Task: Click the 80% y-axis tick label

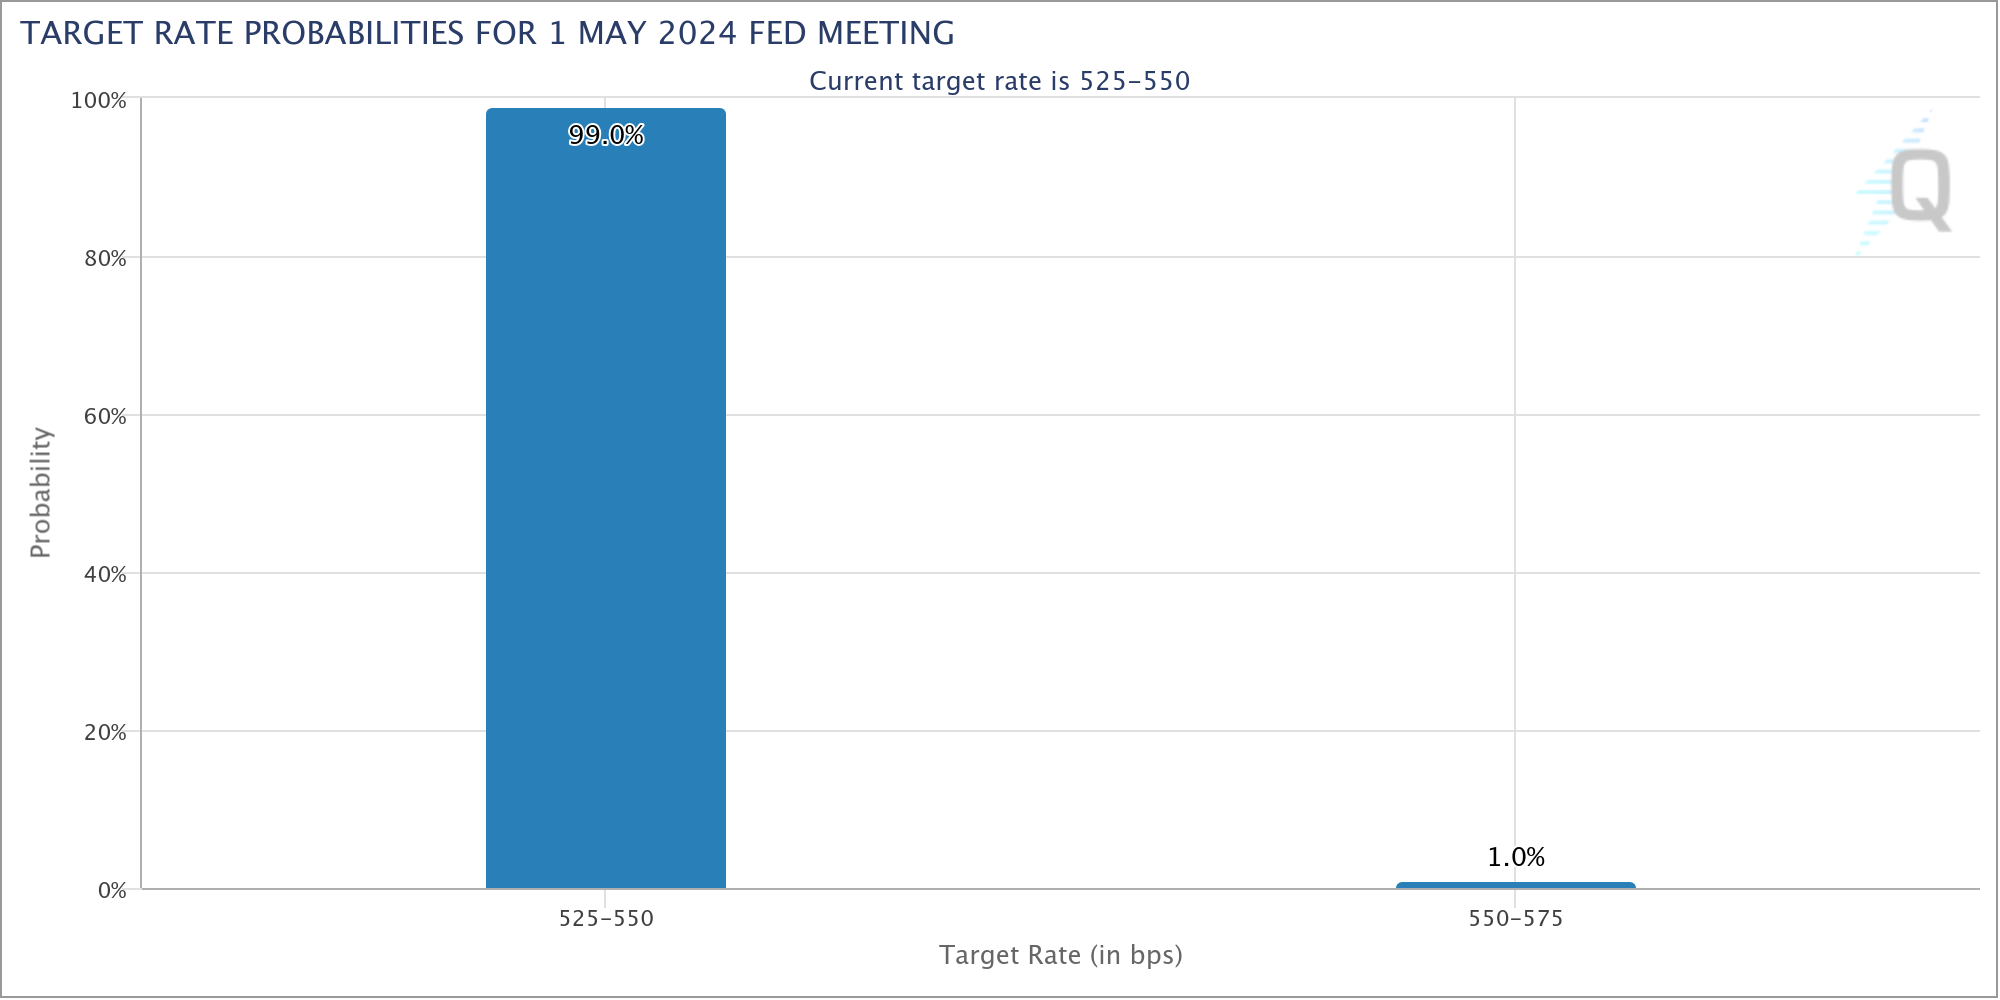Action: click(105, 259)
